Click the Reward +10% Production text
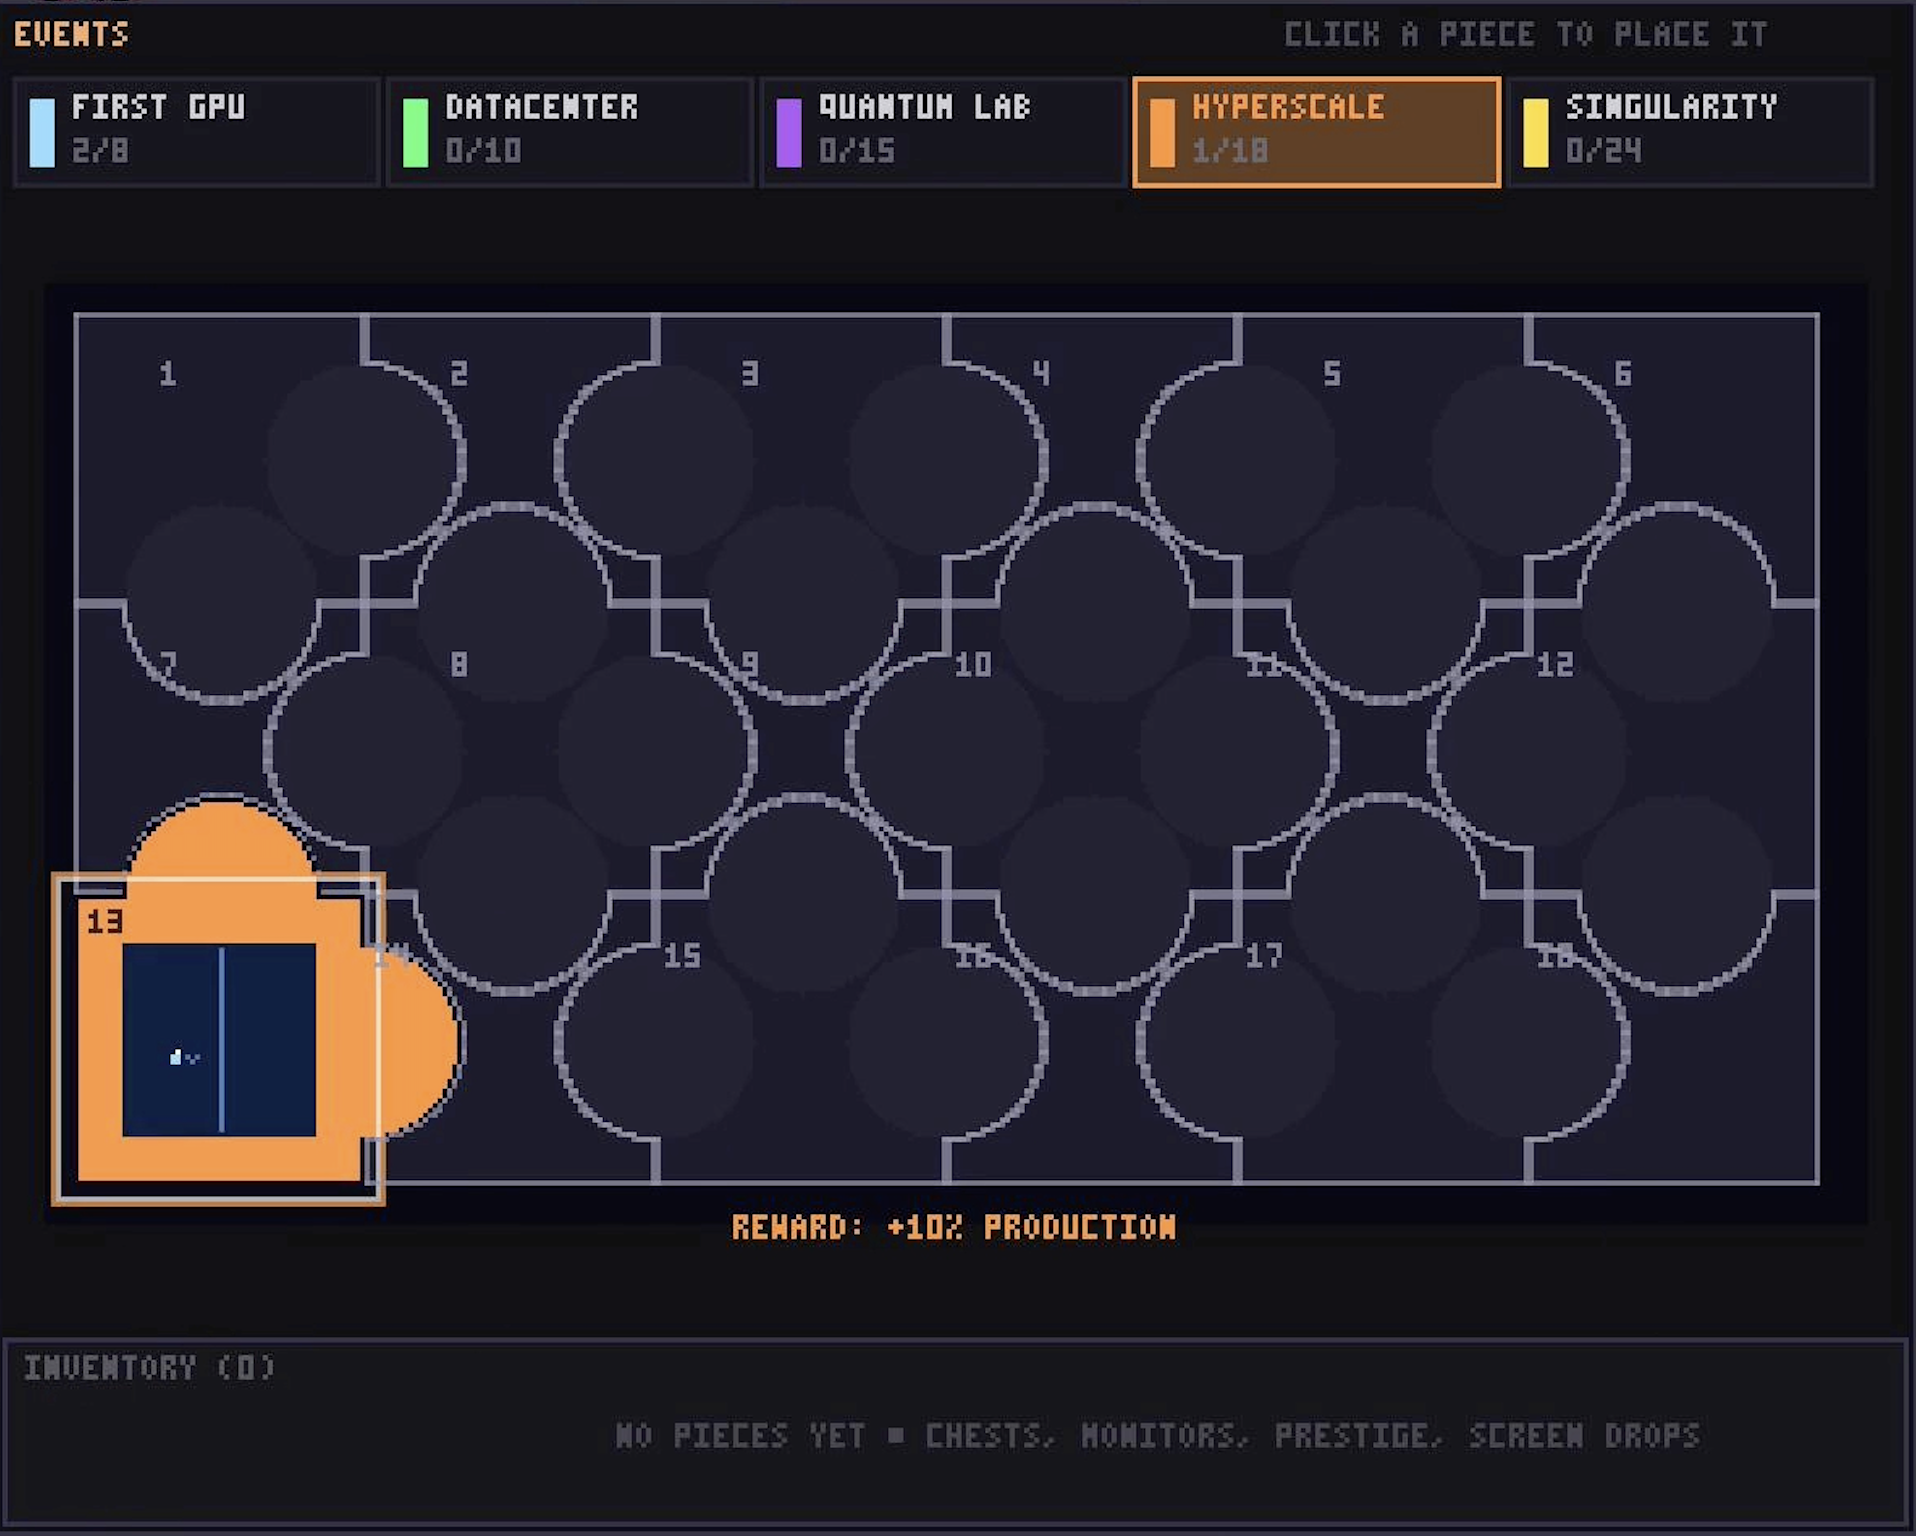 [954, 1227]
